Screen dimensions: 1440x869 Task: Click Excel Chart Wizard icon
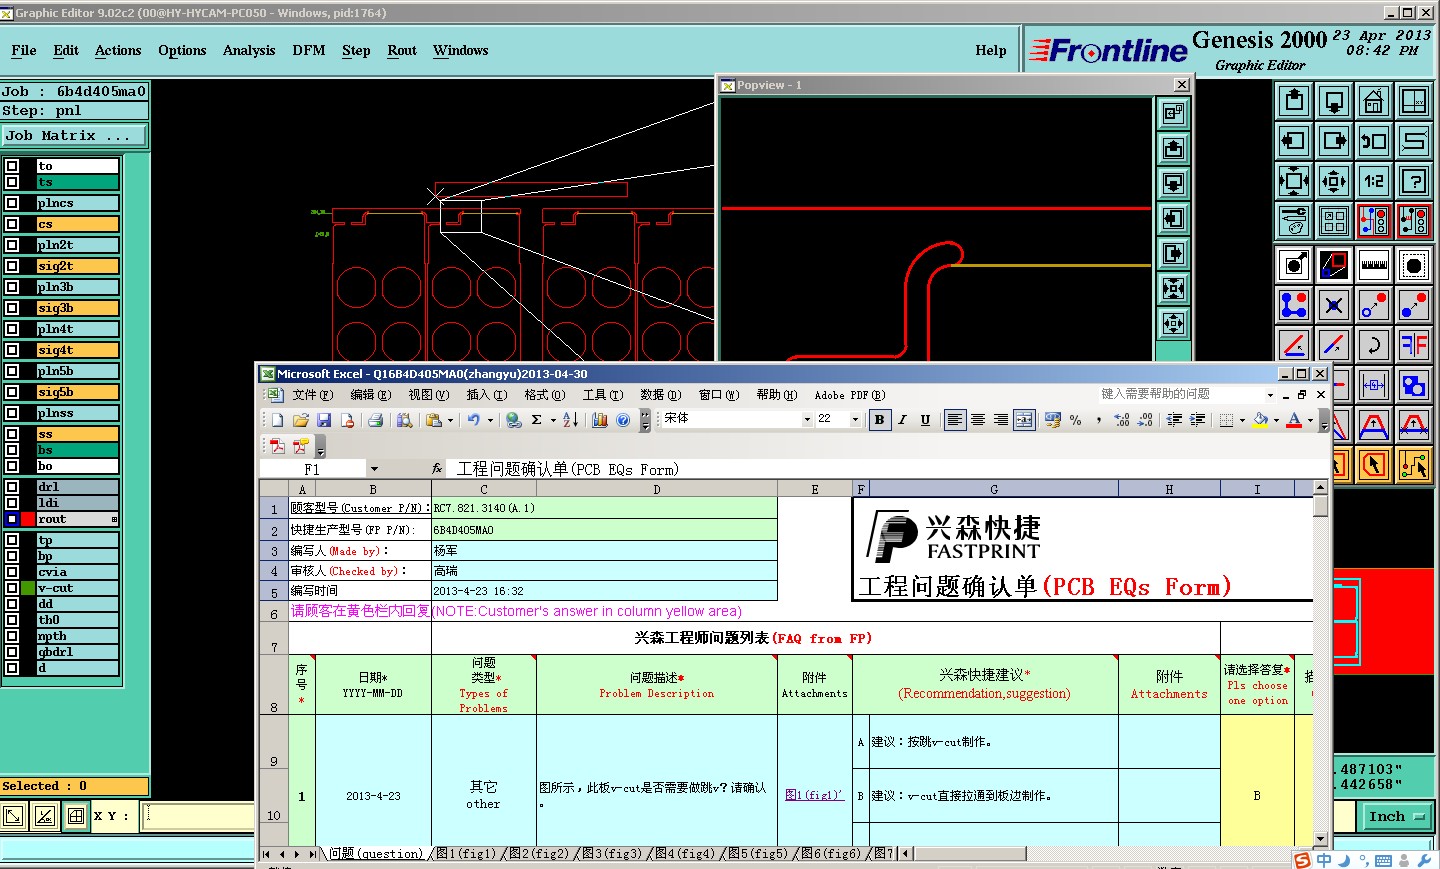point(600,420)
